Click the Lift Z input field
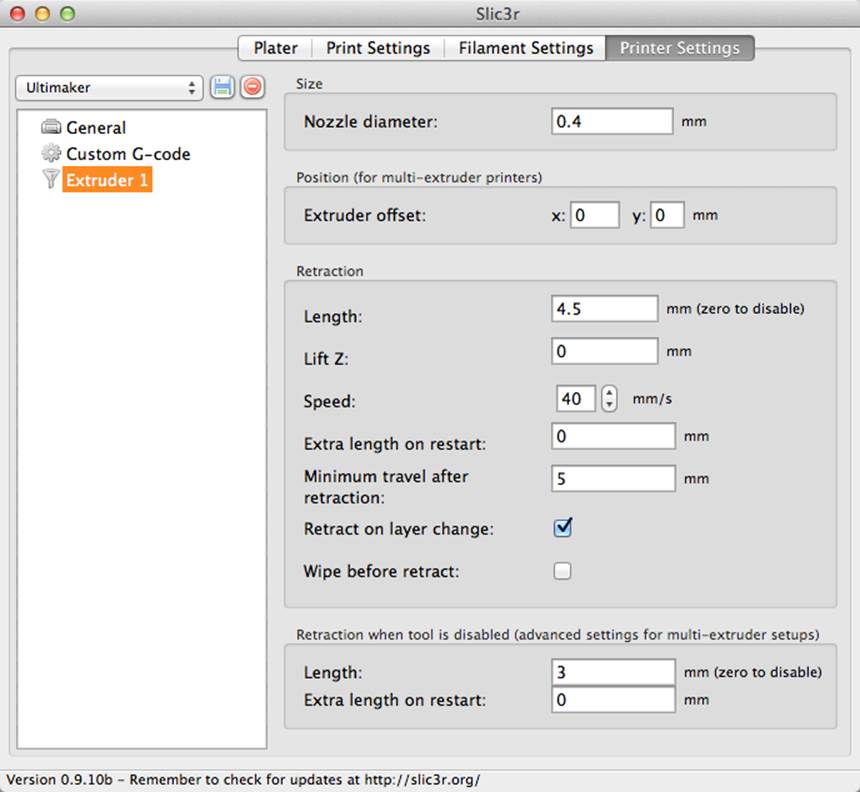This screenshot has height=792, width=860. coord(604,351)
